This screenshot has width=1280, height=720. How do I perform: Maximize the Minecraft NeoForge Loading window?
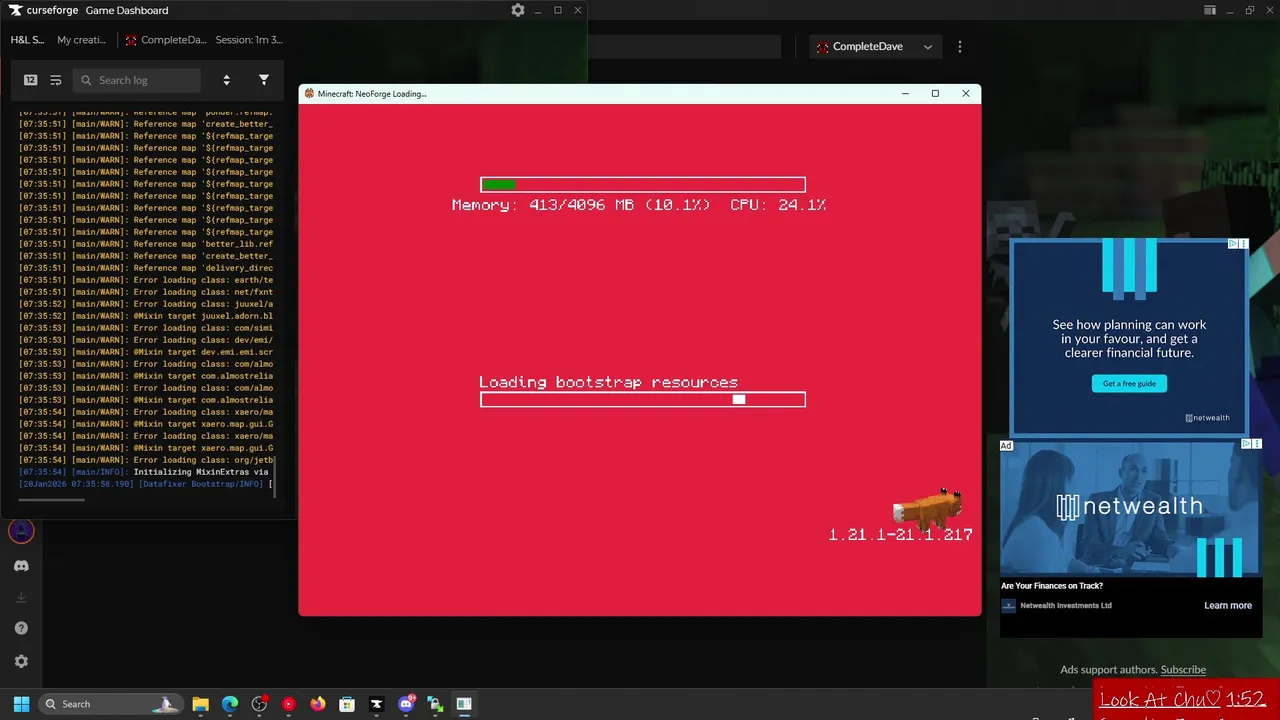coord(935,93)
